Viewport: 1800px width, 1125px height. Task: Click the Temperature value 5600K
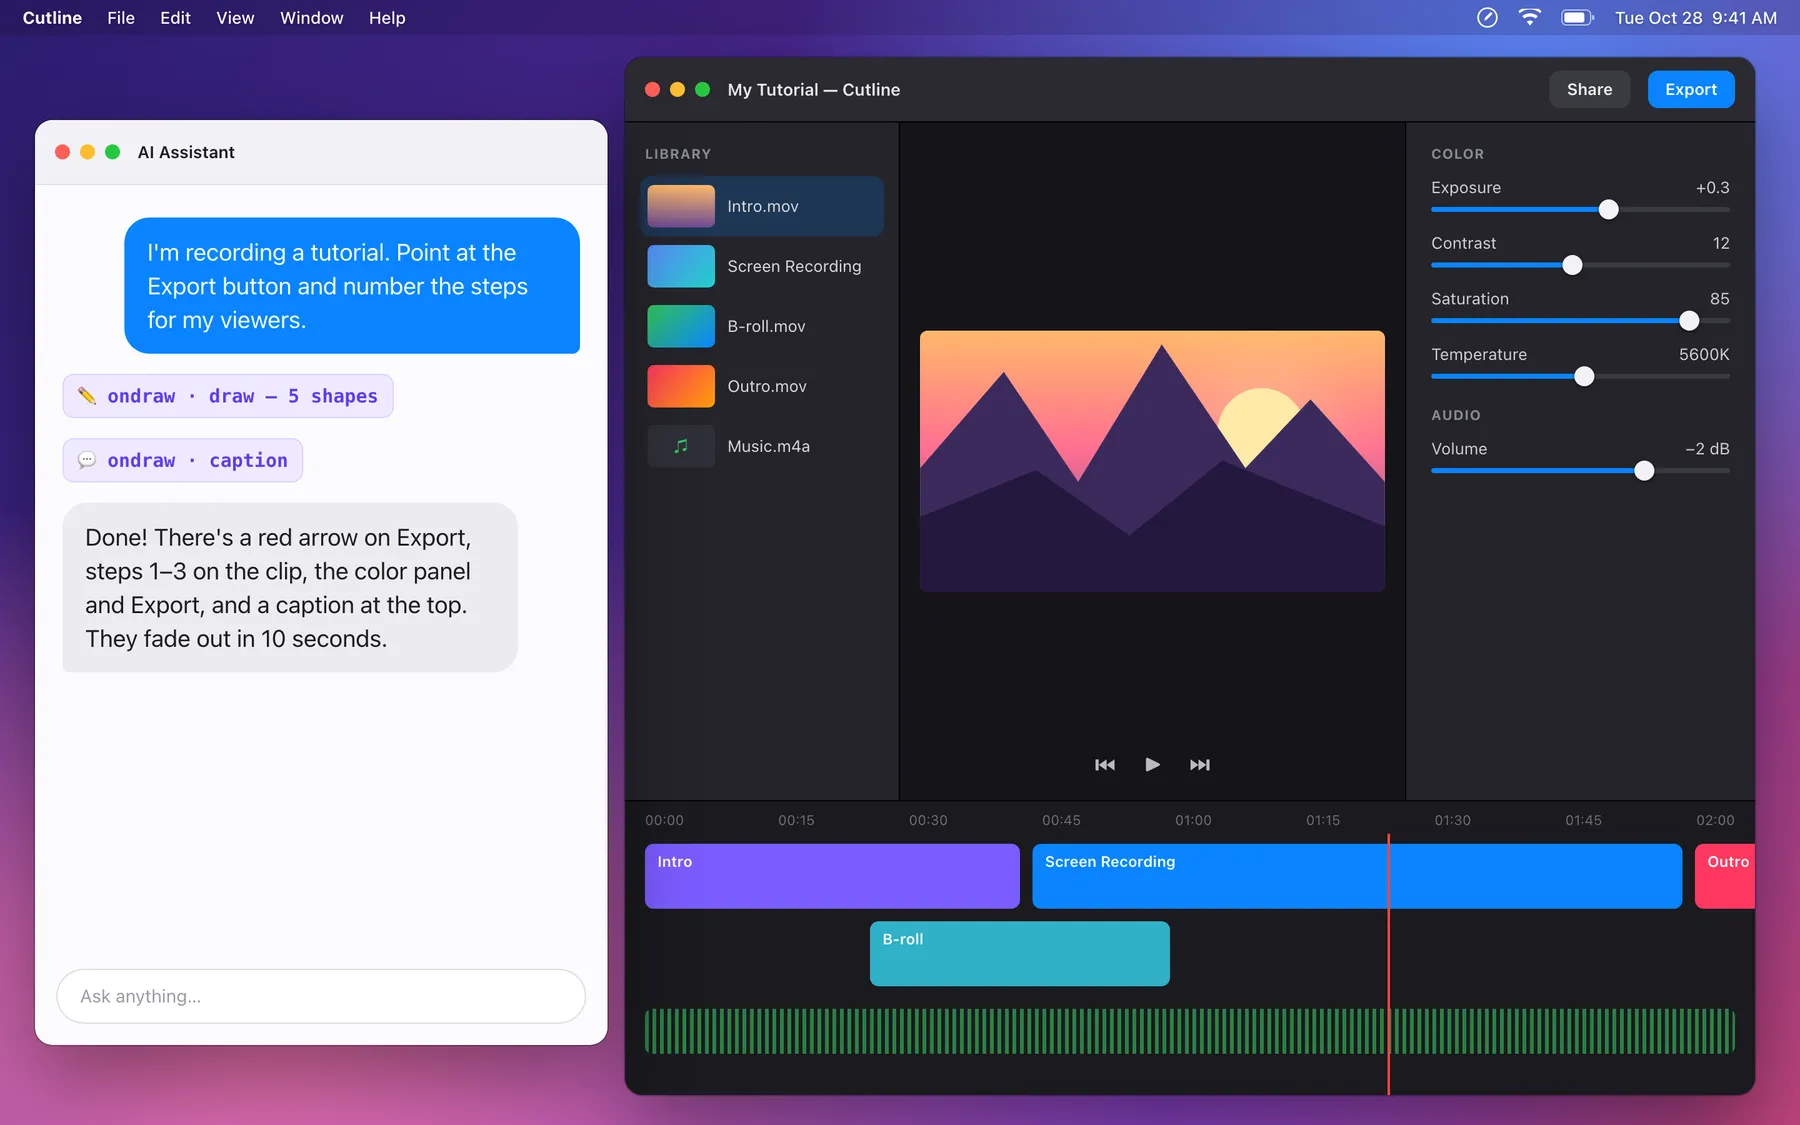tap(1704, 355)
